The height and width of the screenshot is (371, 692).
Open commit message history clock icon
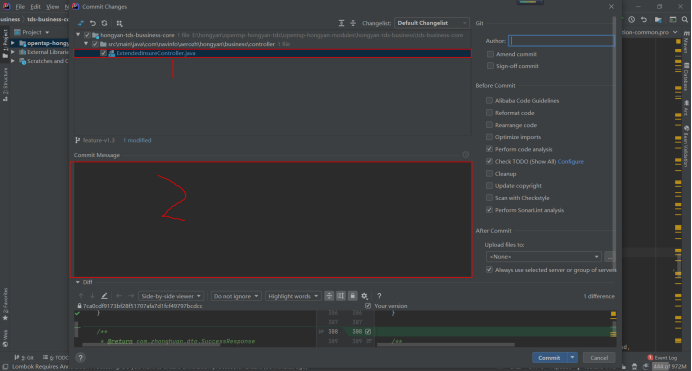point(466,154)
